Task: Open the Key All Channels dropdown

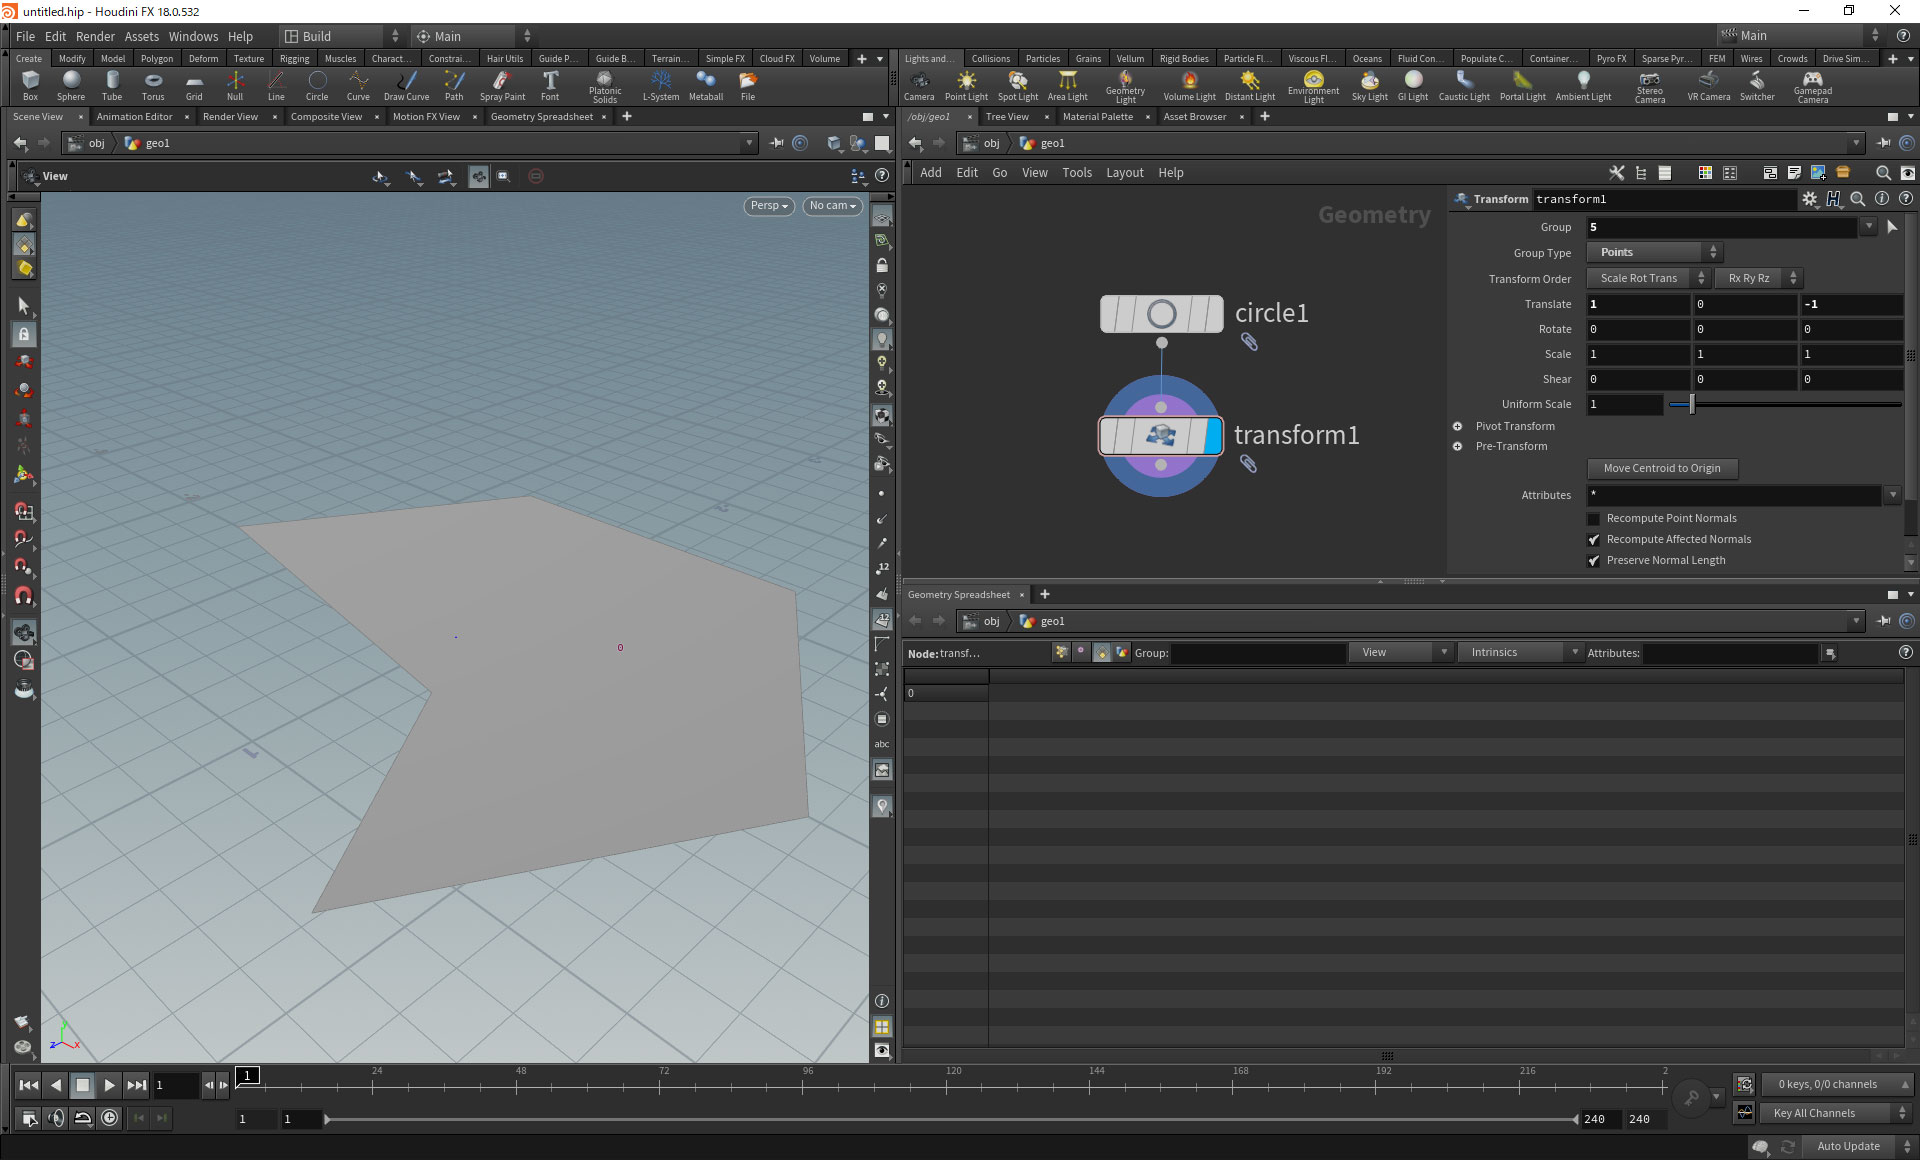Action: [1839, 1113]
